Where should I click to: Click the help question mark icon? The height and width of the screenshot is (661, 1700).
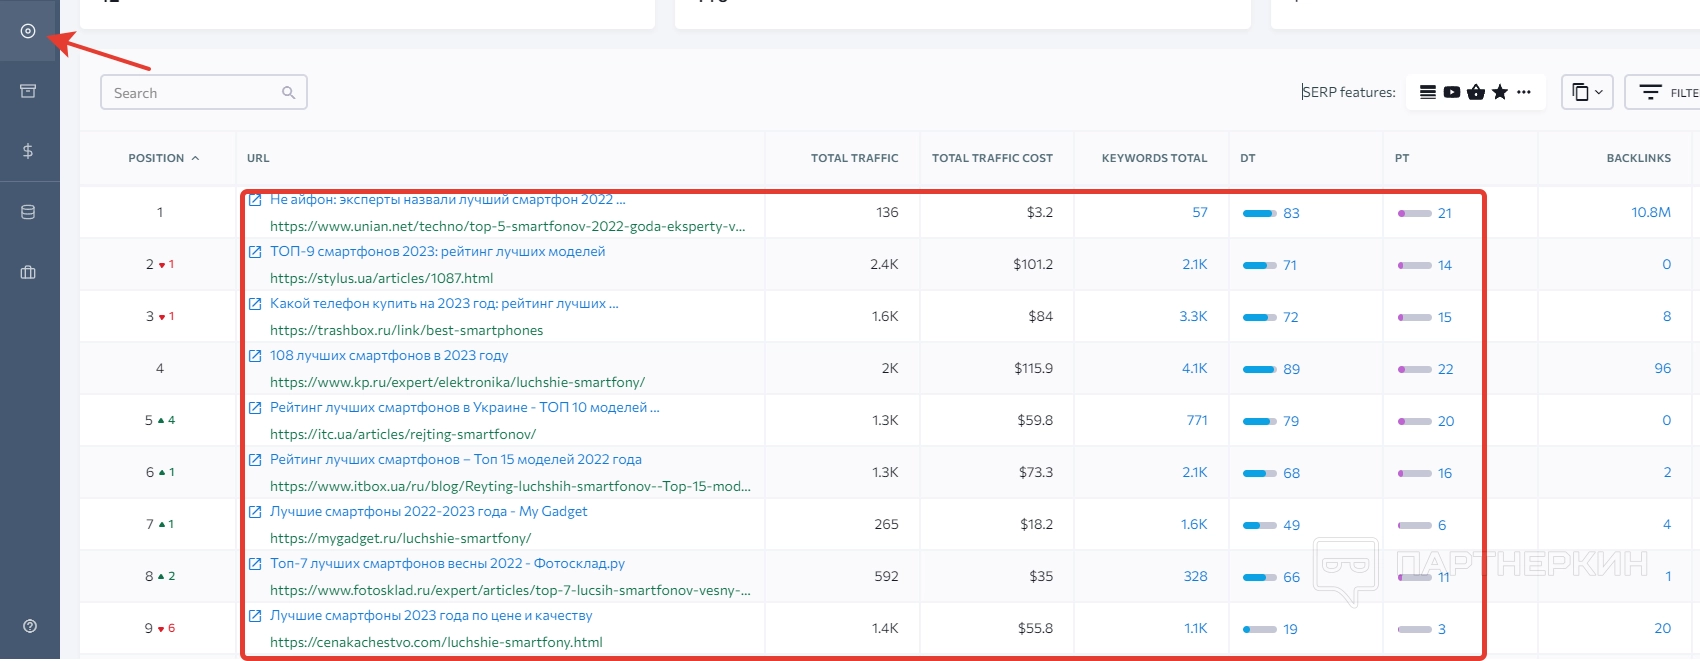click(30, 626)
